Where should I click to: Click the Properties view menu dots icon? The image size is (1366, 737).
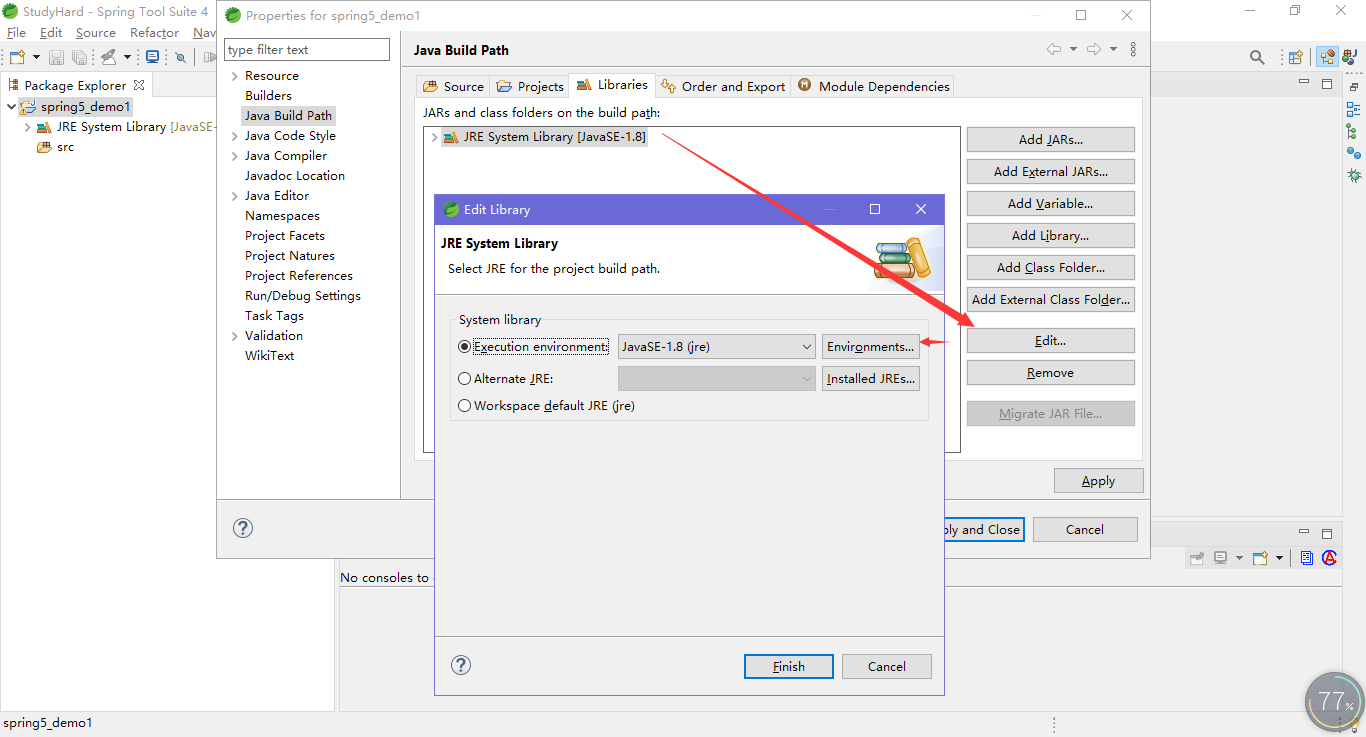pos(1133,49)
